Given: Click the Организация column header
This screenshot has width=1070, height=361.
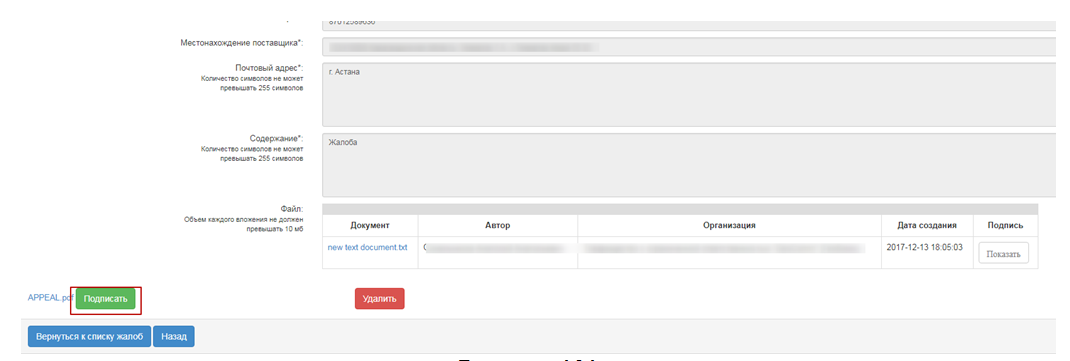Looking at the screenshot, I should [x=729, y=225].
